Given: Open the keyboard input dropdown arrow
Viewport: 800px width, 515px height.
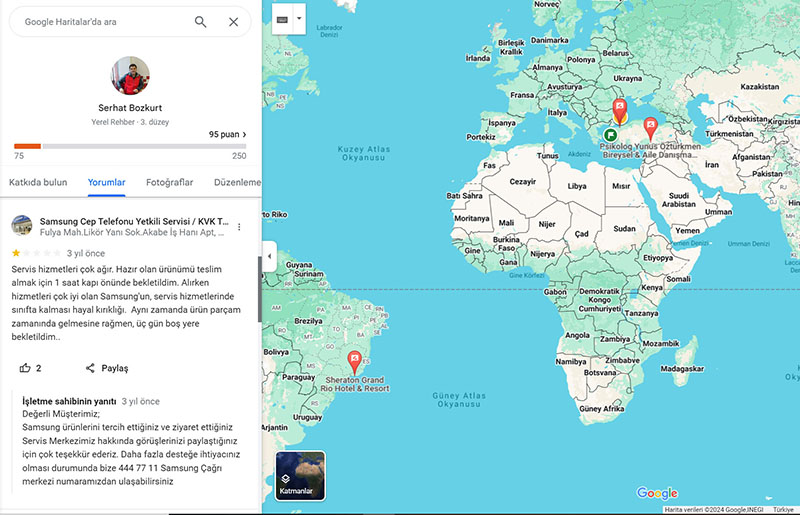Looking at the screenshot, I should pos(299,18).
